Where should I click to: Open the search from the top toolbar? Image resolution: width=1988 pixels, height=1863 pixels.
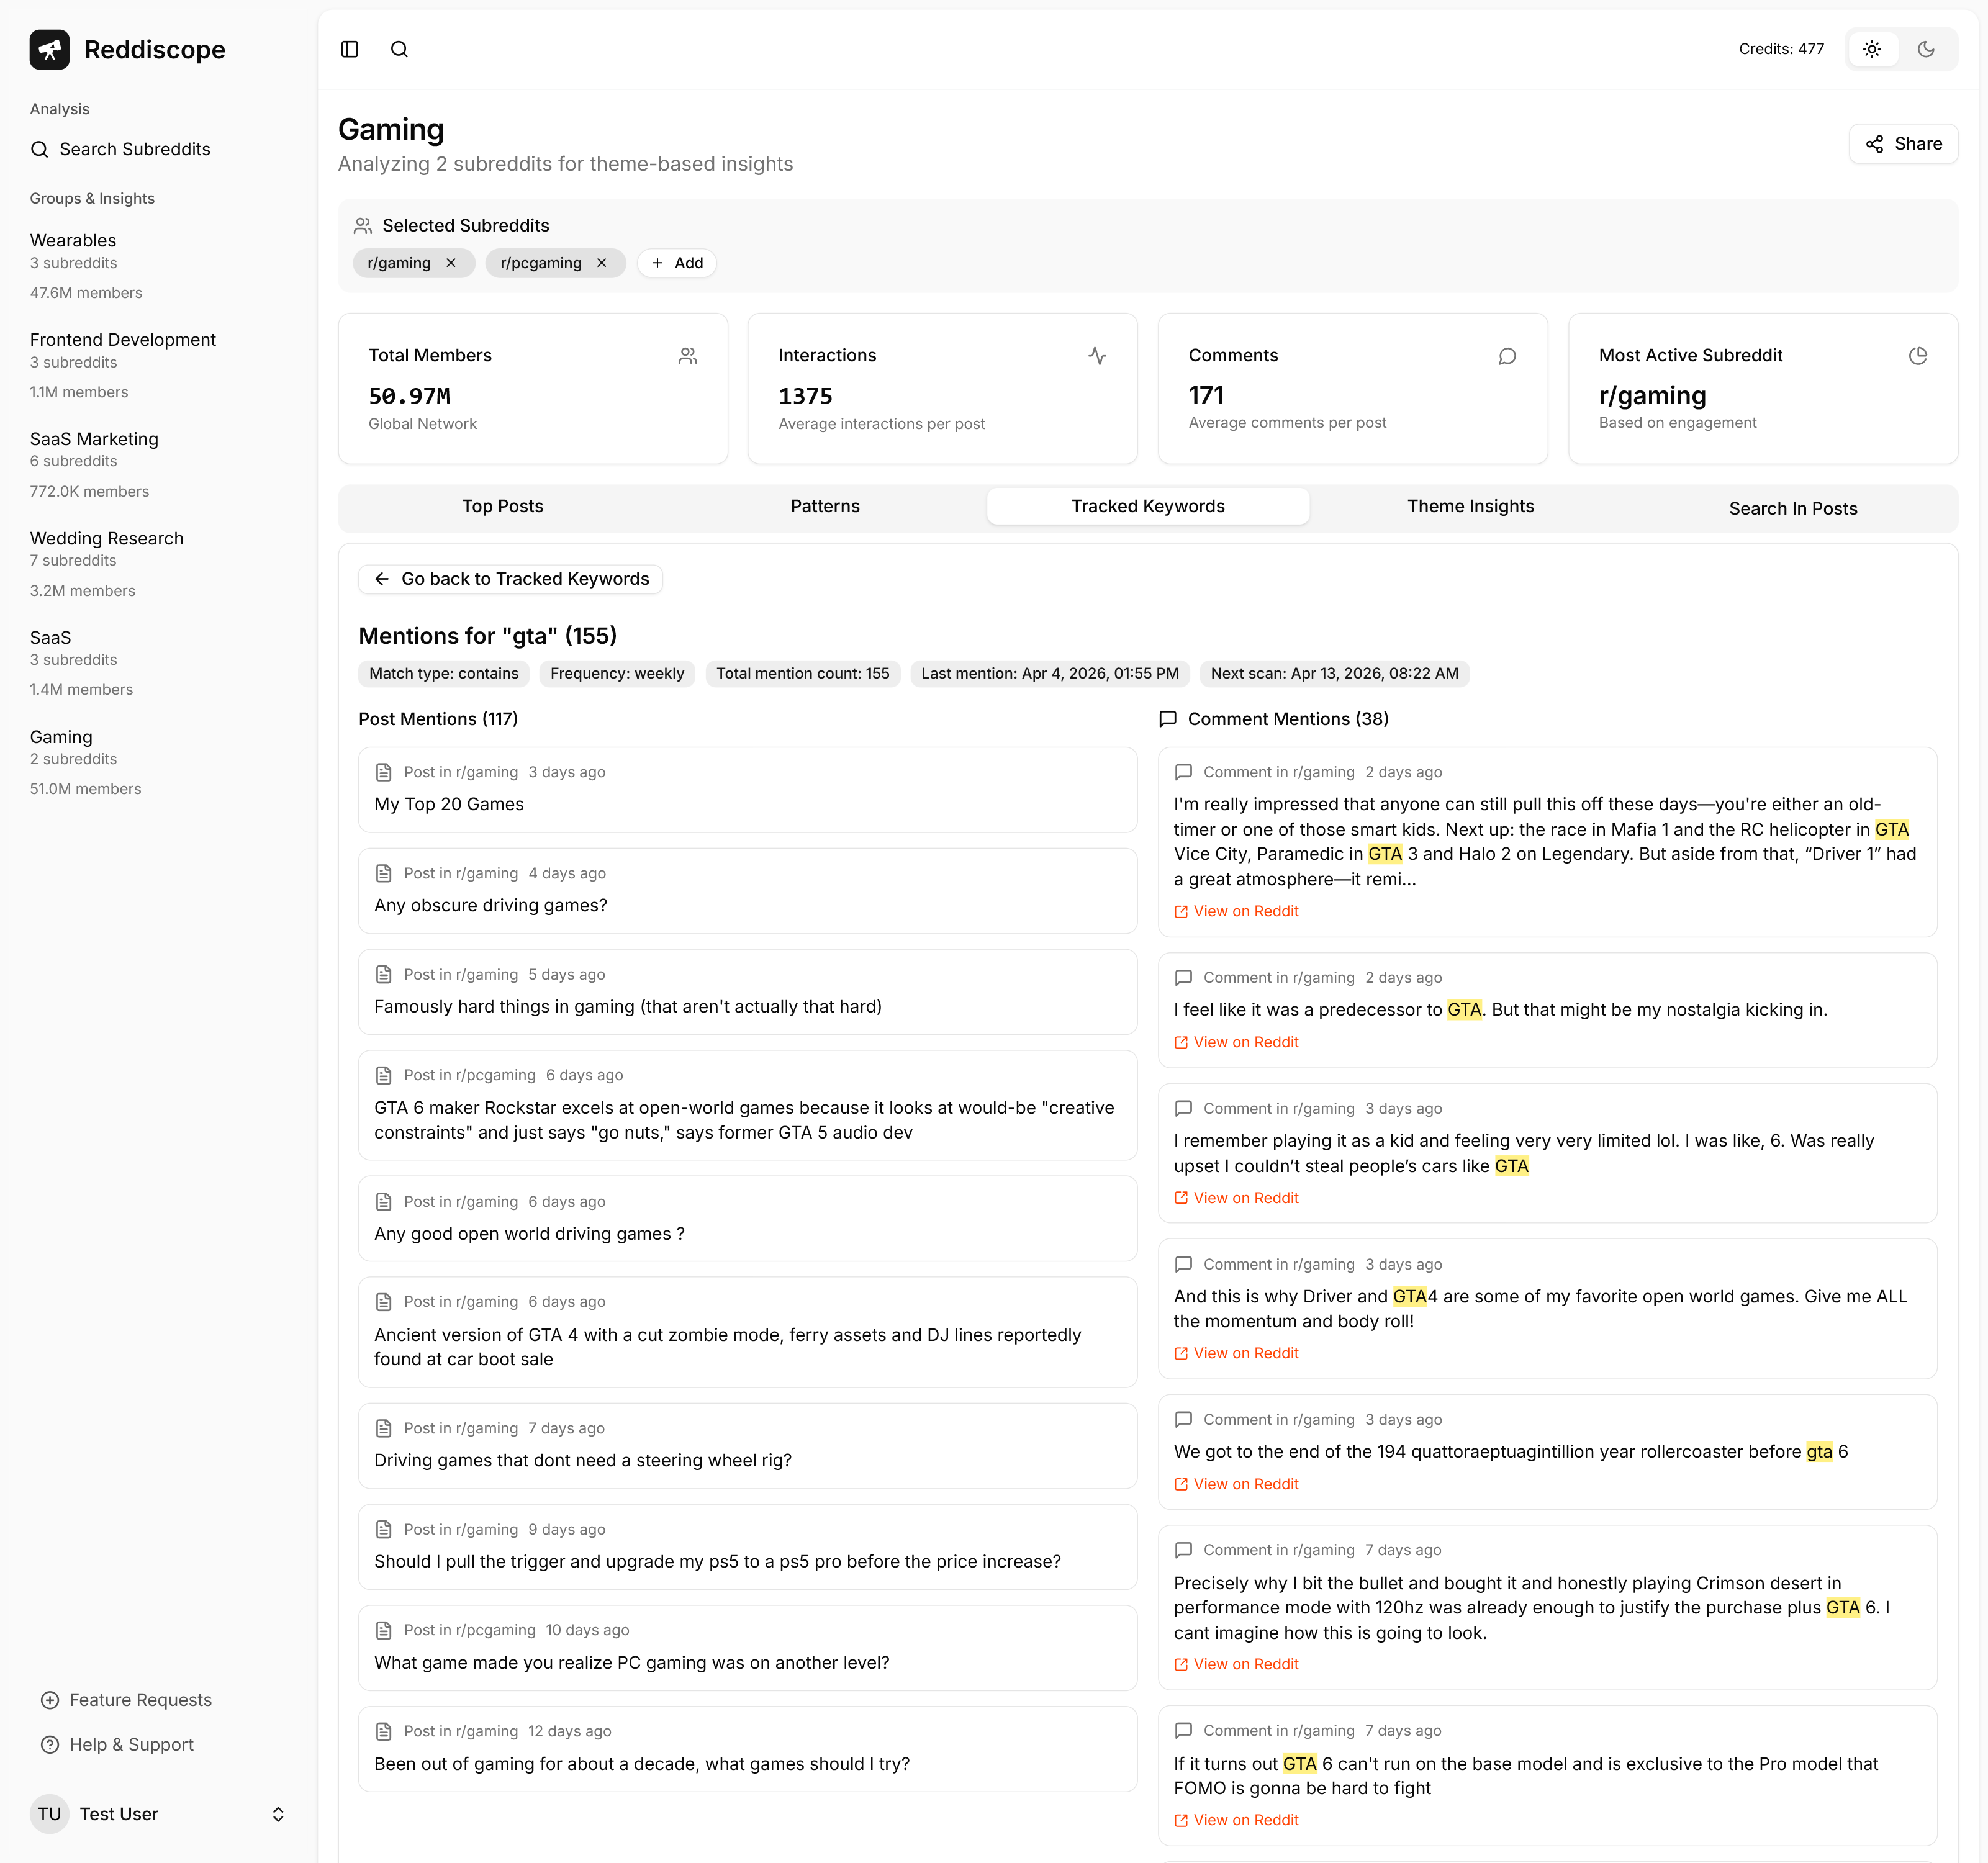(399, 49)
